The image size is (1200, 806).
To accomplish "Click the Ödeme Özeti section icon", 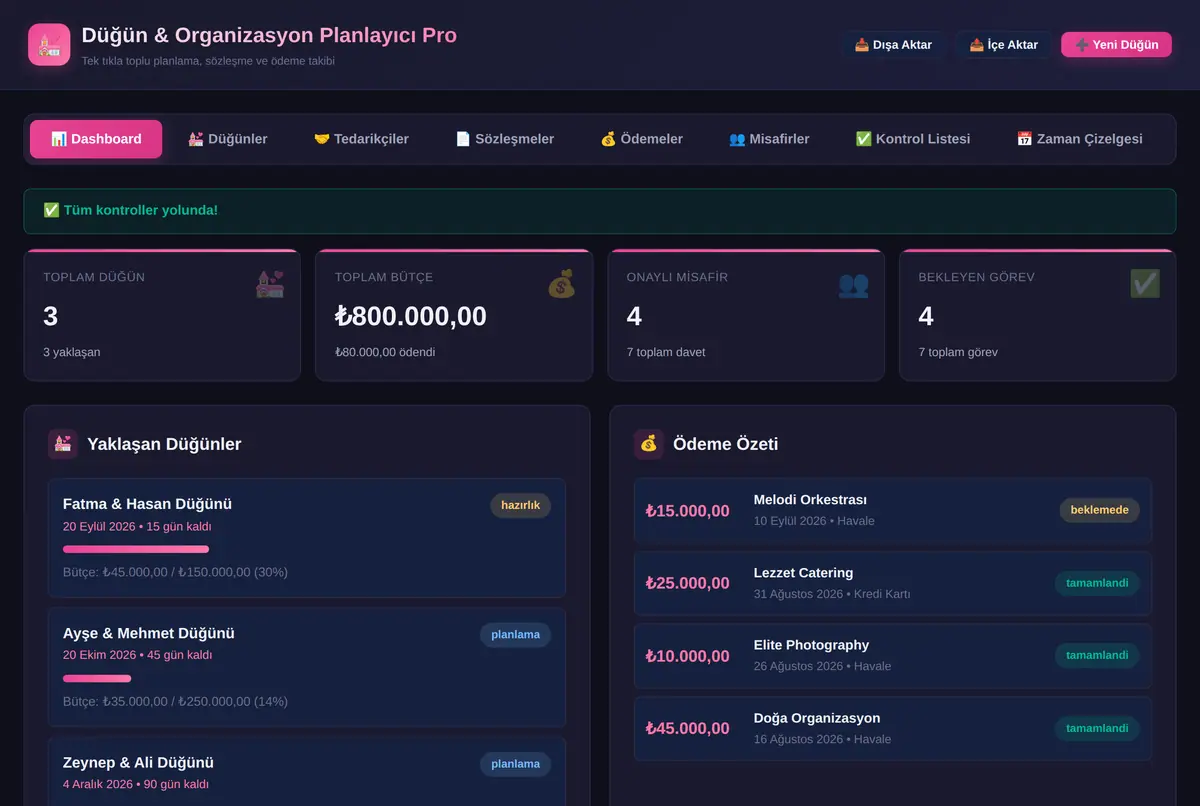I will pos(649,444).
